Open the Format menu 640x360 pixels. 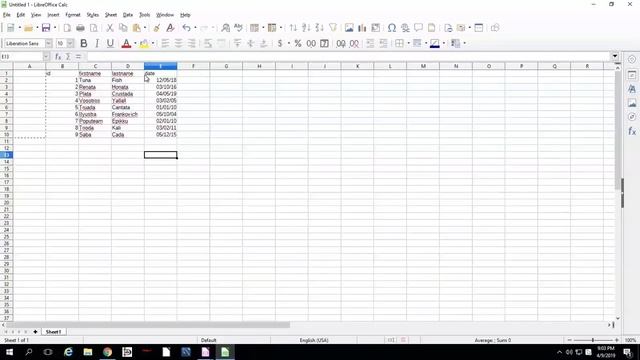[73, 15]
